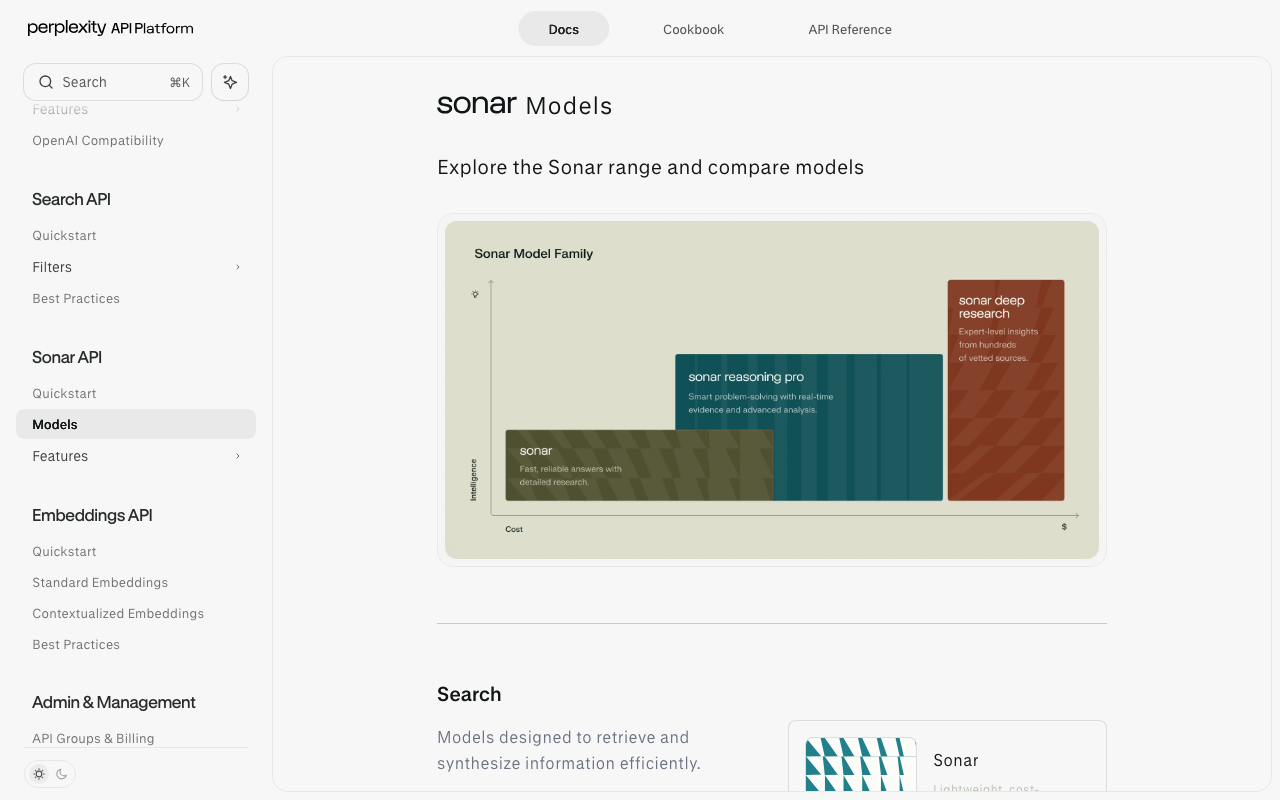Click the Search API sidebar heading

click(71, 199)
